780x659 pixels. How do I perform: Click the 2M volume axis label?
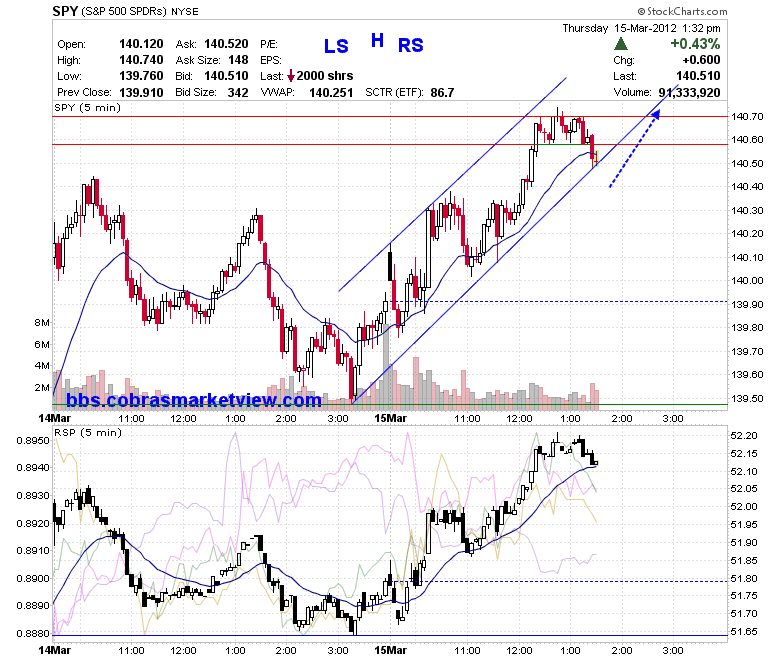(42, 387)
